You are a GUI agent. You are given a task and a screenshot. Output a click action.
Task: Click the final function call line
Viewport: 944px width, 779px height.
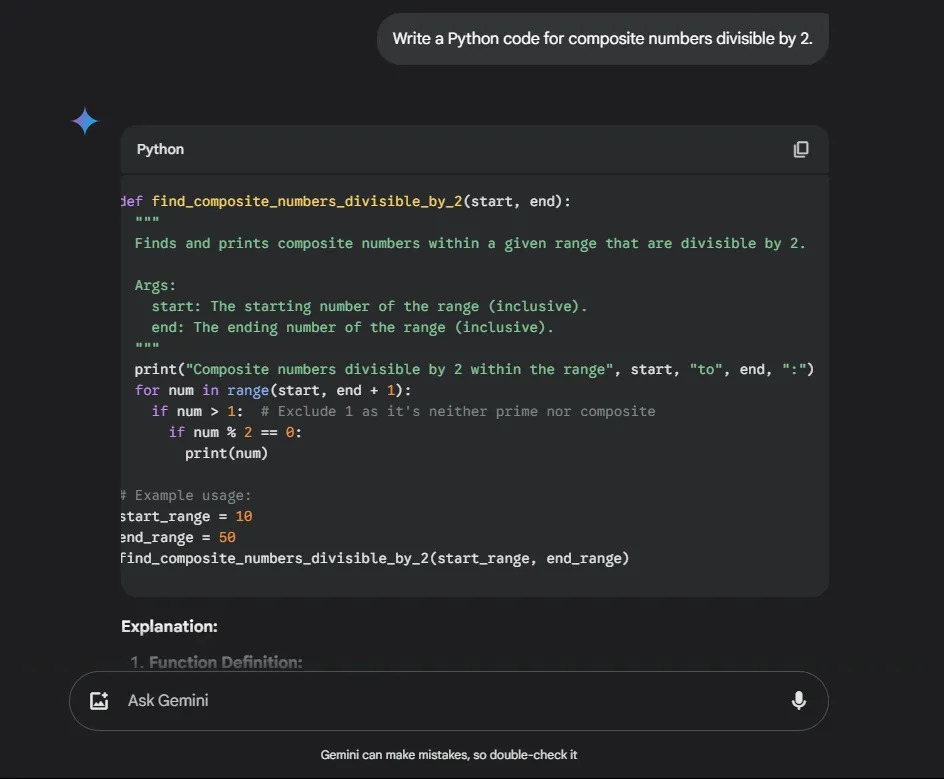[x=375, y=558]
